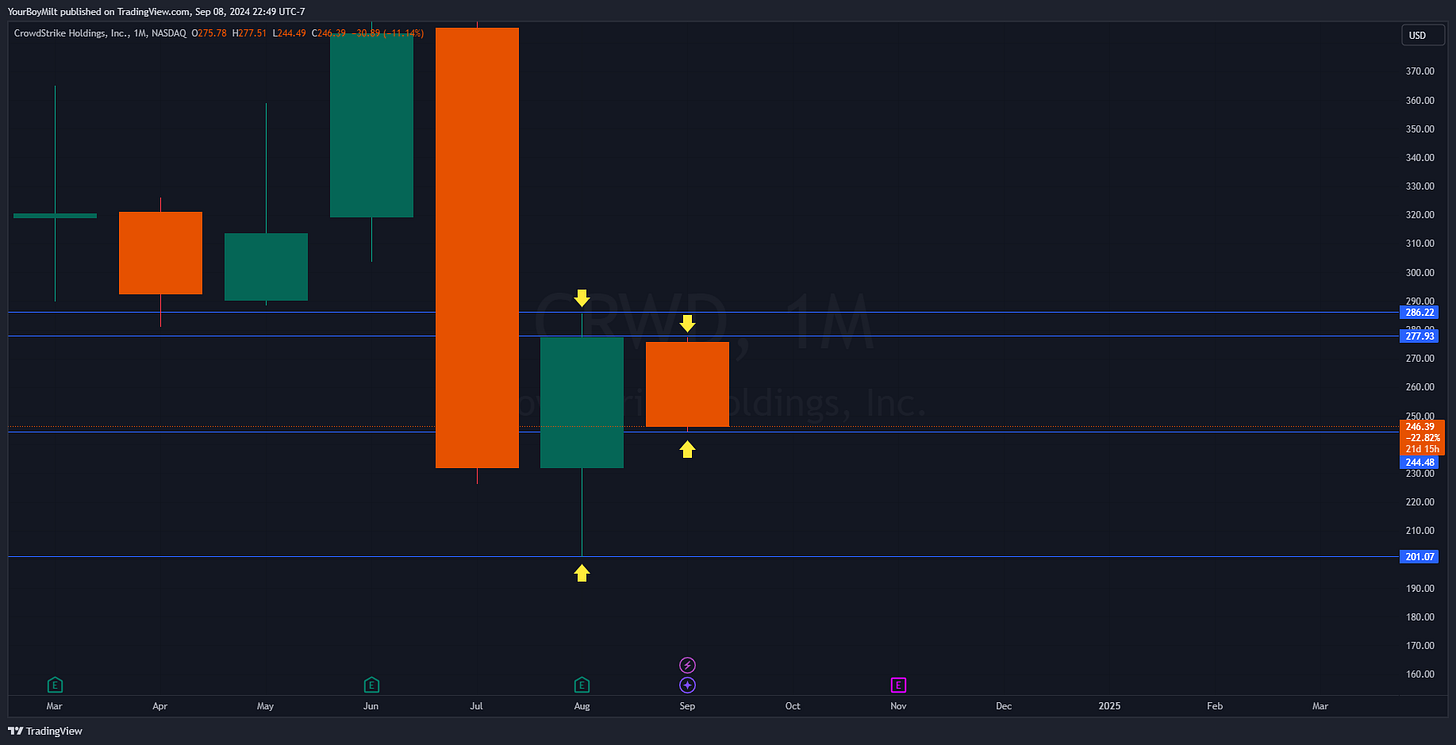The width and height of the screenshot is (1456, 745).
Task: Select the large orange July candle
Action: [477, 248]
